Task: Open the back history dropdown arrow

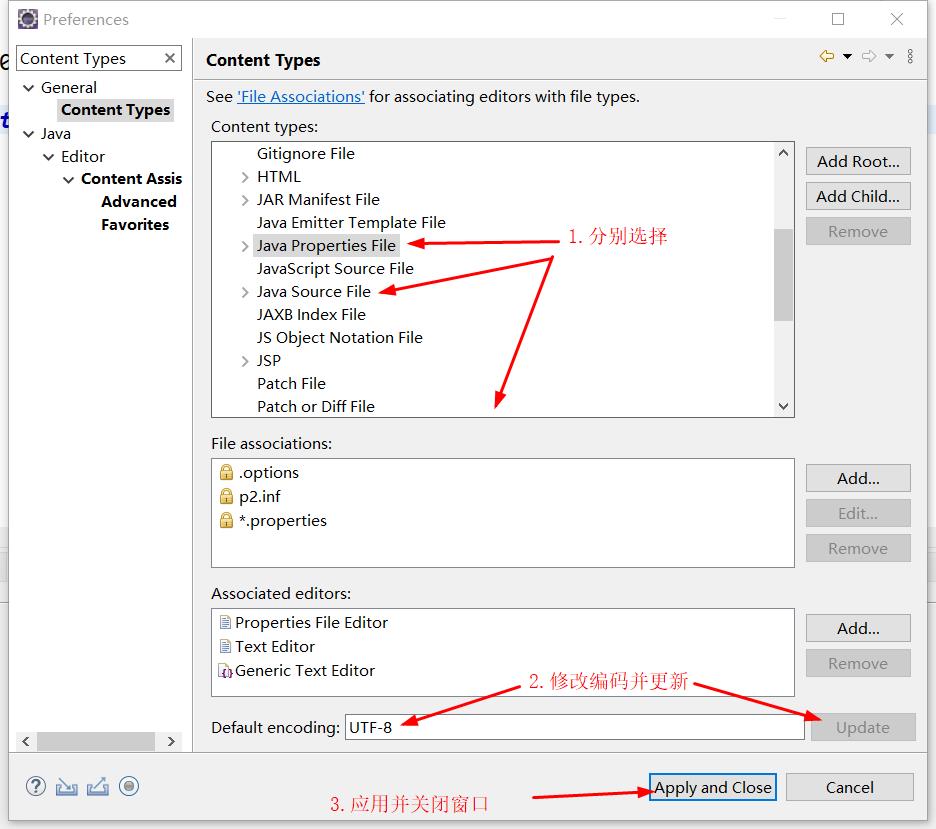Action: click(x=847, y=56)
